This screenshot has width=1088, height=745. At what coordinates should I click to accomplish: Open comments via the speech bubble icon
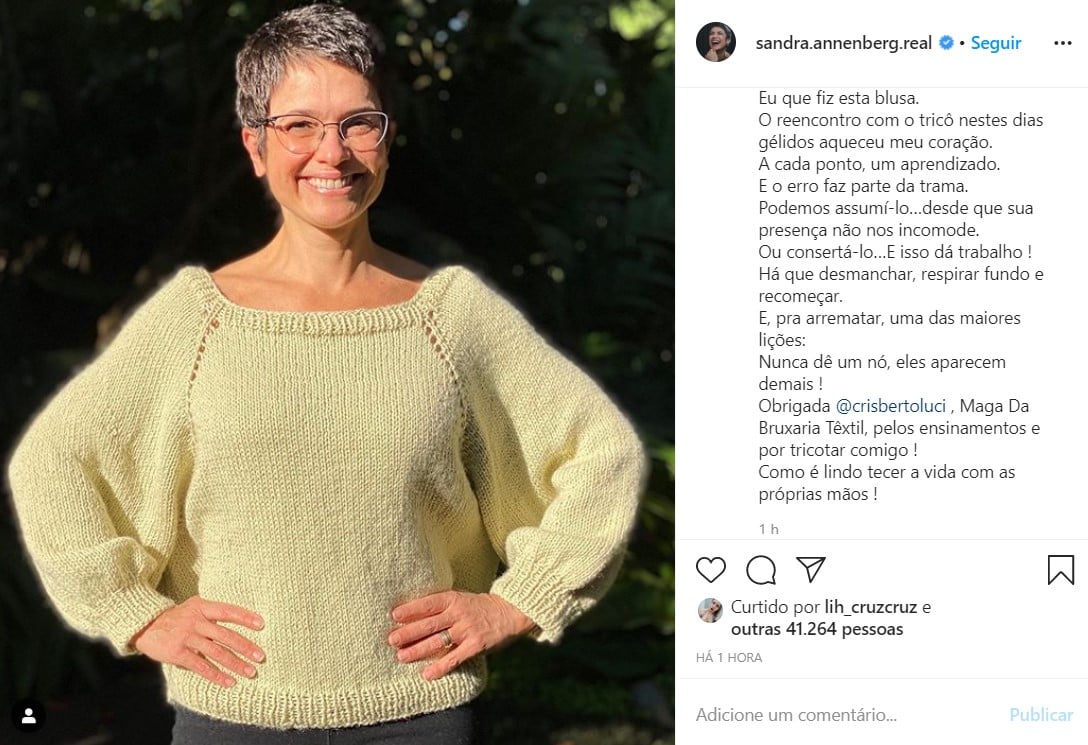(x=760, y=570)
